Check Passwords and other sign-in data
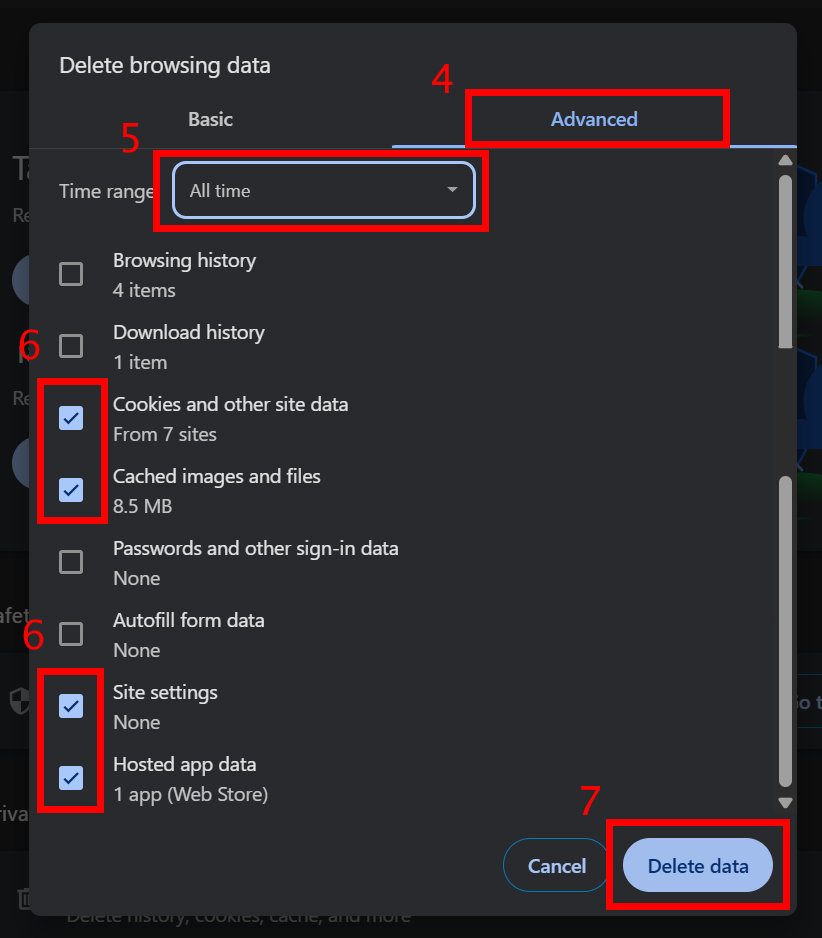The image size is (822, 938). pyautogui.click(x=71, y=562)
